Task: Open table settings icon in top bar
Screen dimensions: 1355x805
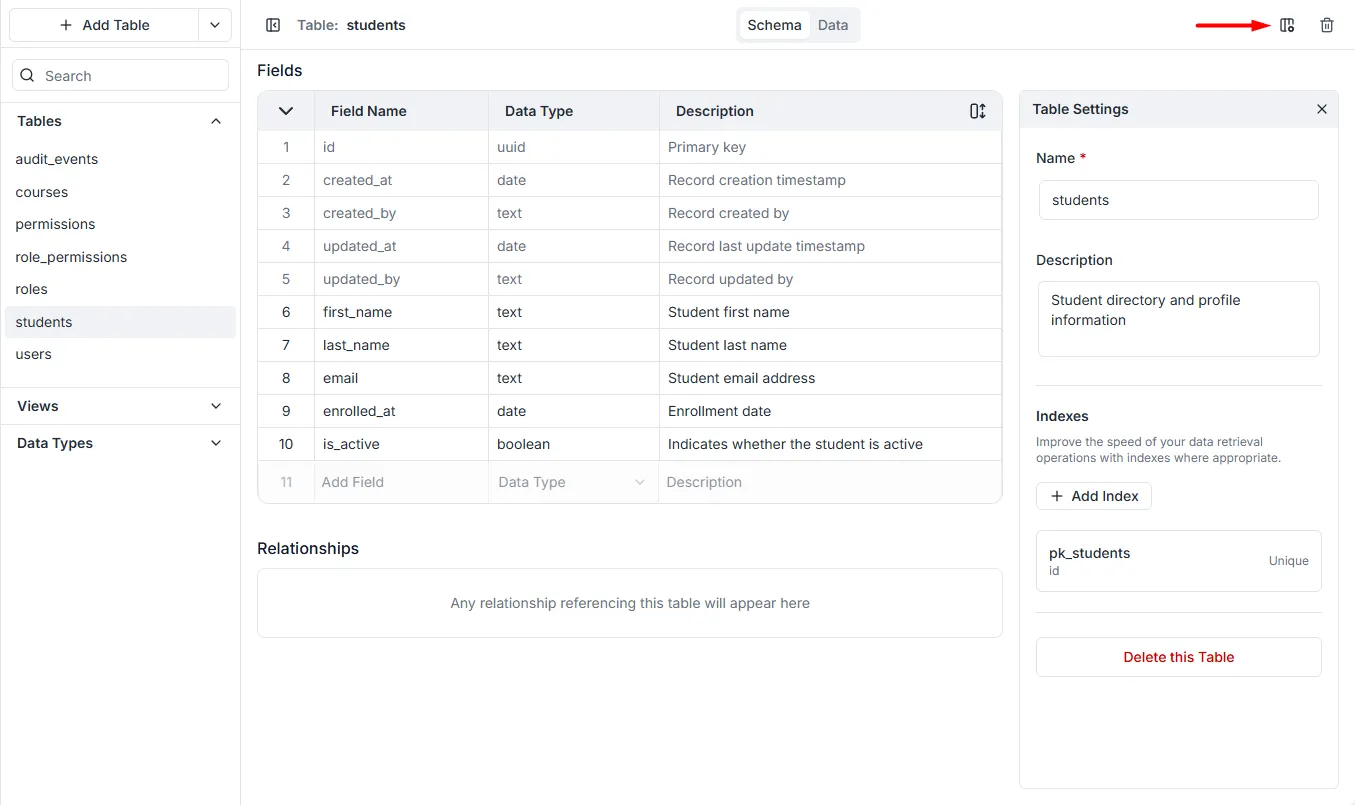Action: (1287, 25)
